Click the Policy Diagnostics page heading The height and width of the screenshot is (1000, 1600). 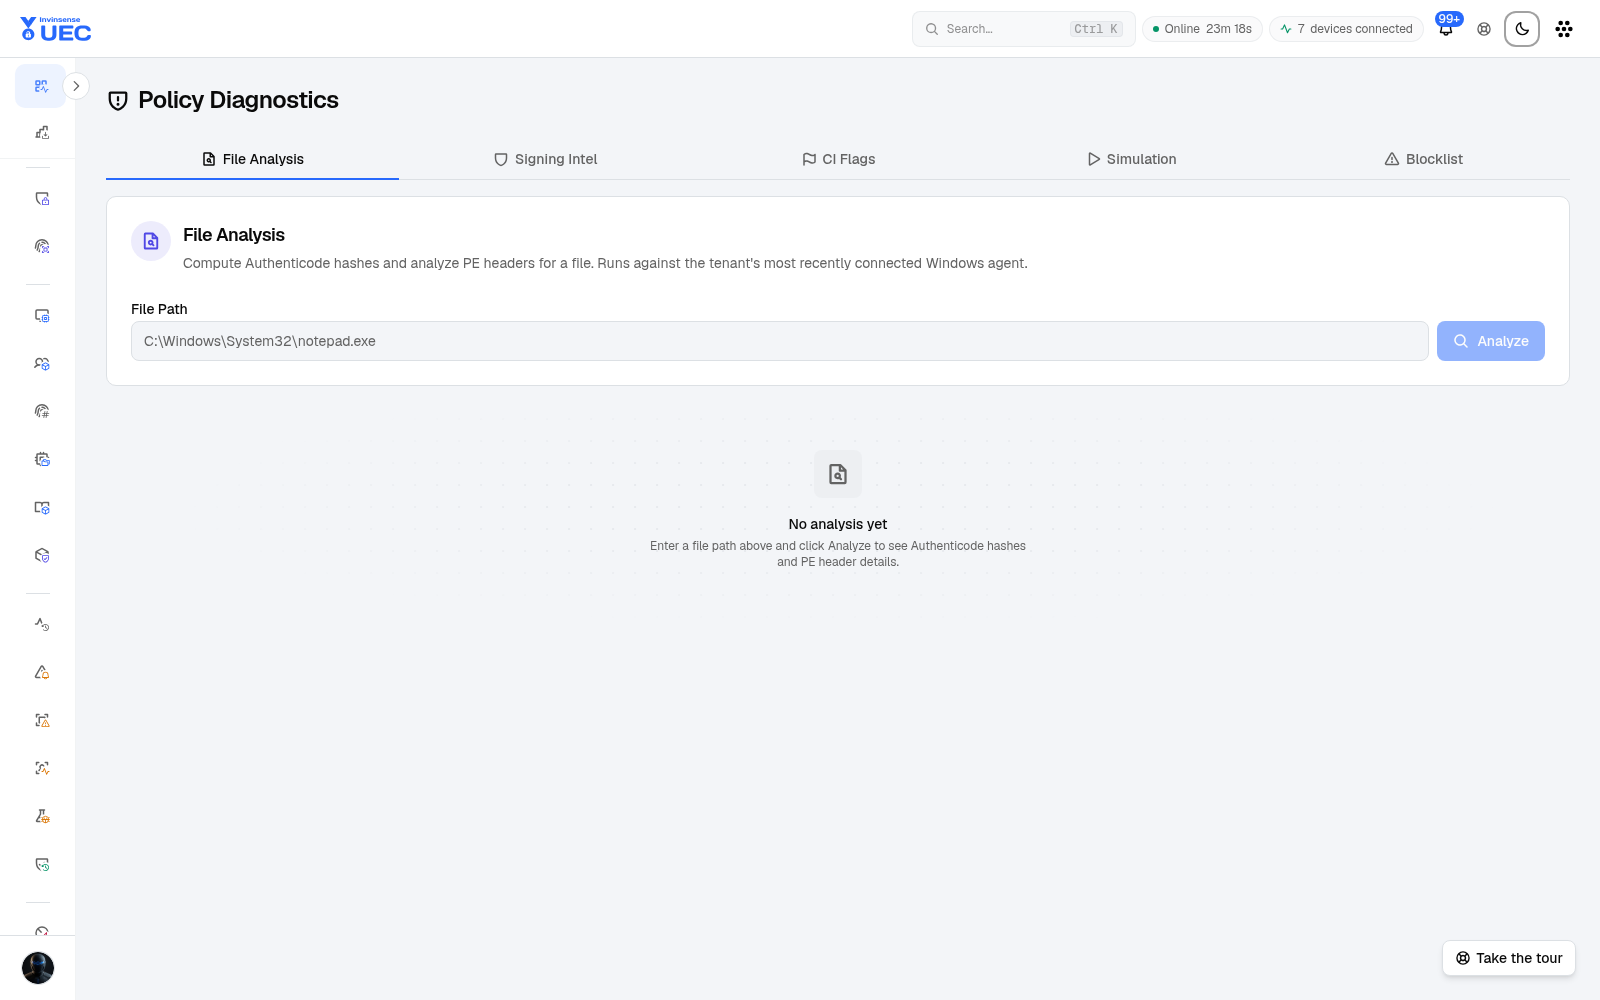238,100
